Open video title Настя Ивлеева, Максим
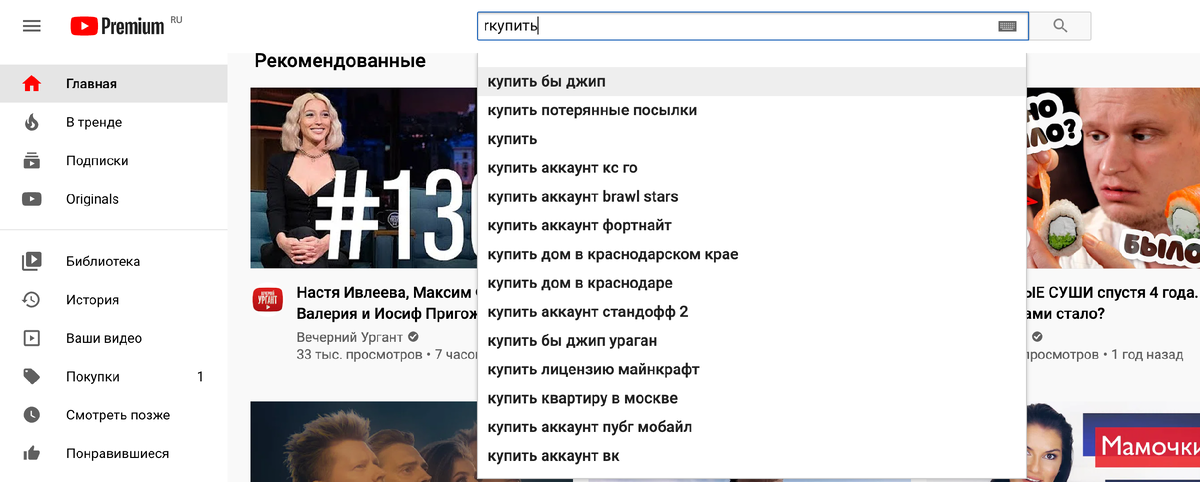This screenshot has width=1200, height=482. click(x=386, y=304)
